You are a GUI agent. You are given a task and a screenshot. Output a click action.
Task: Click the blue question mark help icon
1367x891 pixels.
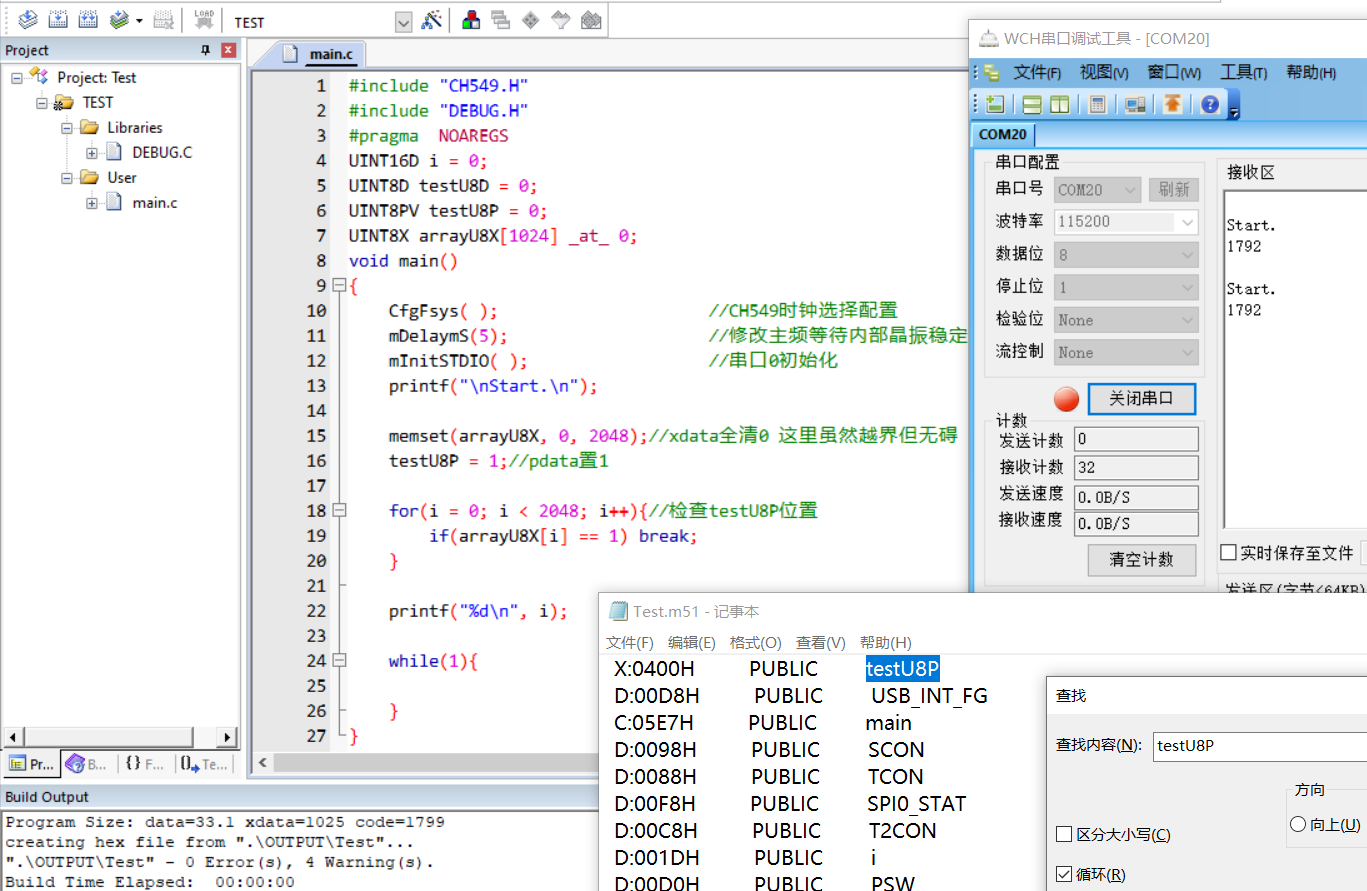pyautogui.click(x=1210, y=104)
